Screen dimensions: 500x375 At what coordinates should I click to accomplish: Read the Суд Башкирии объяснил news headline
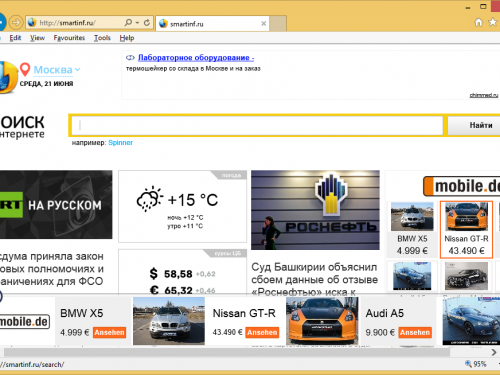pos(315,279)
